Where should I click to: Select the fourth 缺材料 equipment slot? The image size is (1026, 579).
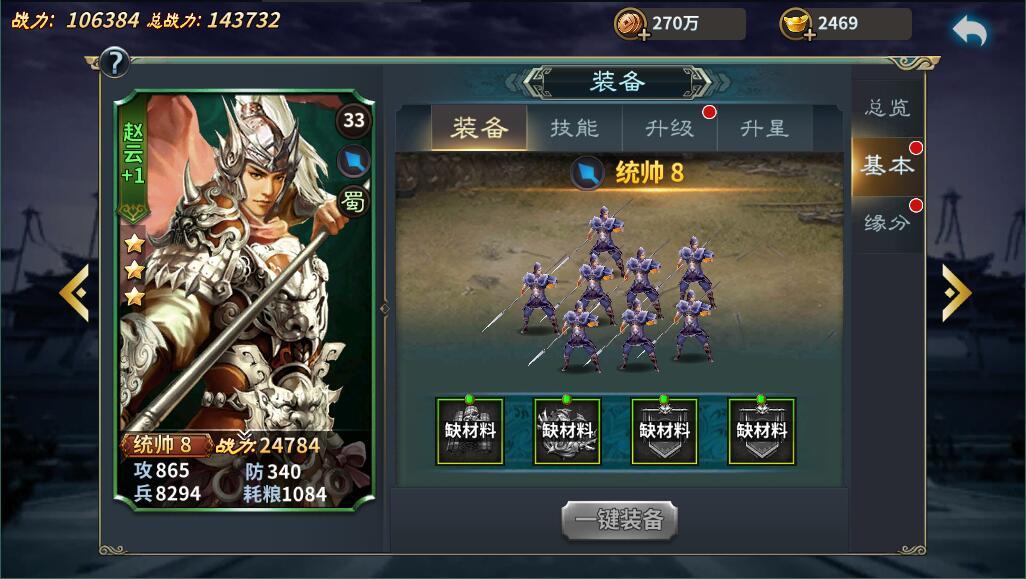[762, 431]
